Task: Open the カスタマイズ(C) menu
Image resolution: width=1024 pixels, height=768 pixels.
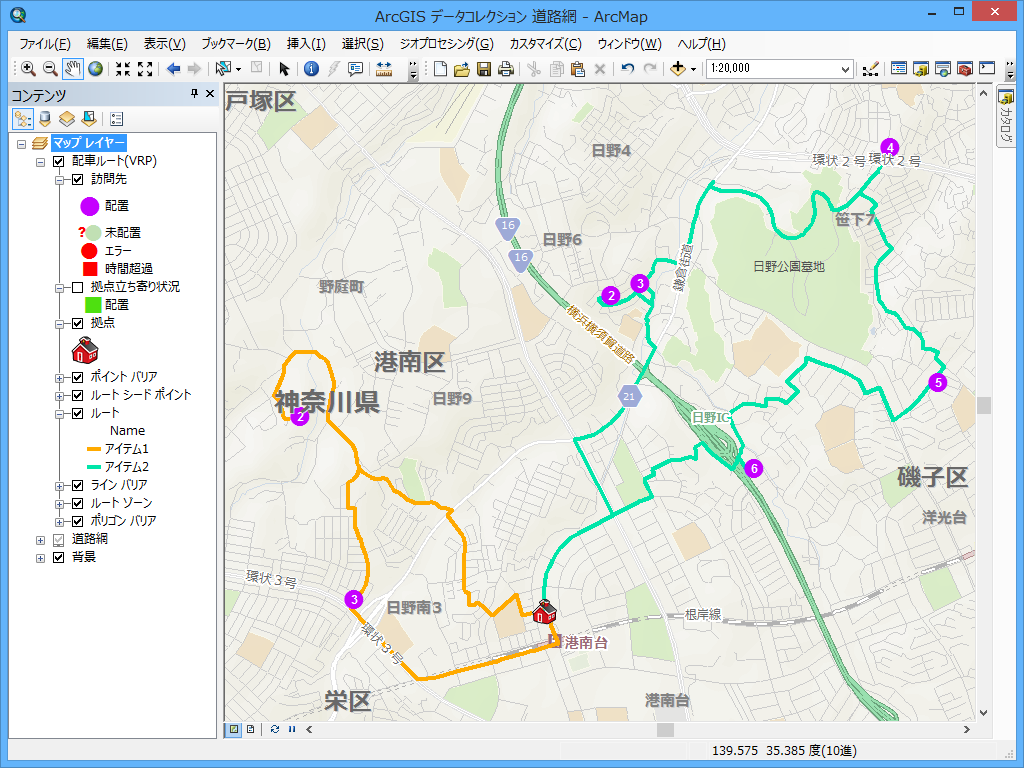Action: coord(545,44)
